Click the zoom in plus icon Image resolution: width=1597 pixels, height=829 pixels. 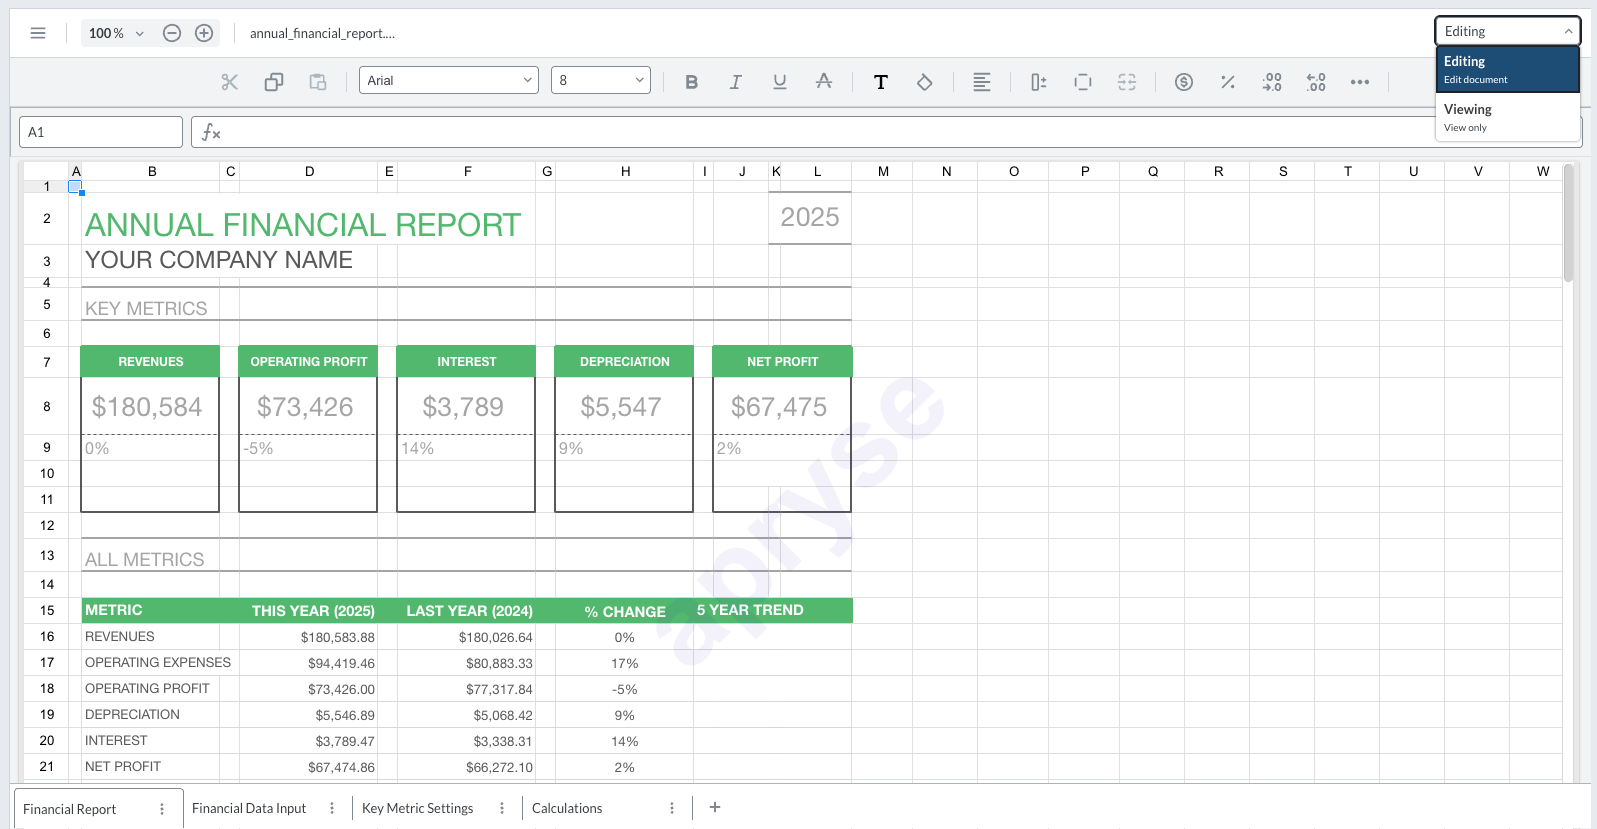tap(204, 33)
